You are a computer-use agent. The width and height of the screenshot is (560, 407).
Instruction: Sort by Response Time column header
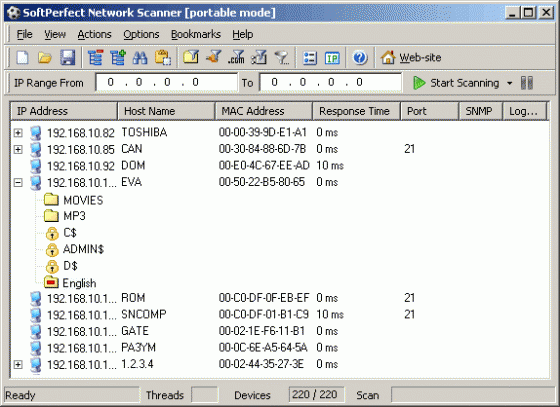356,111
